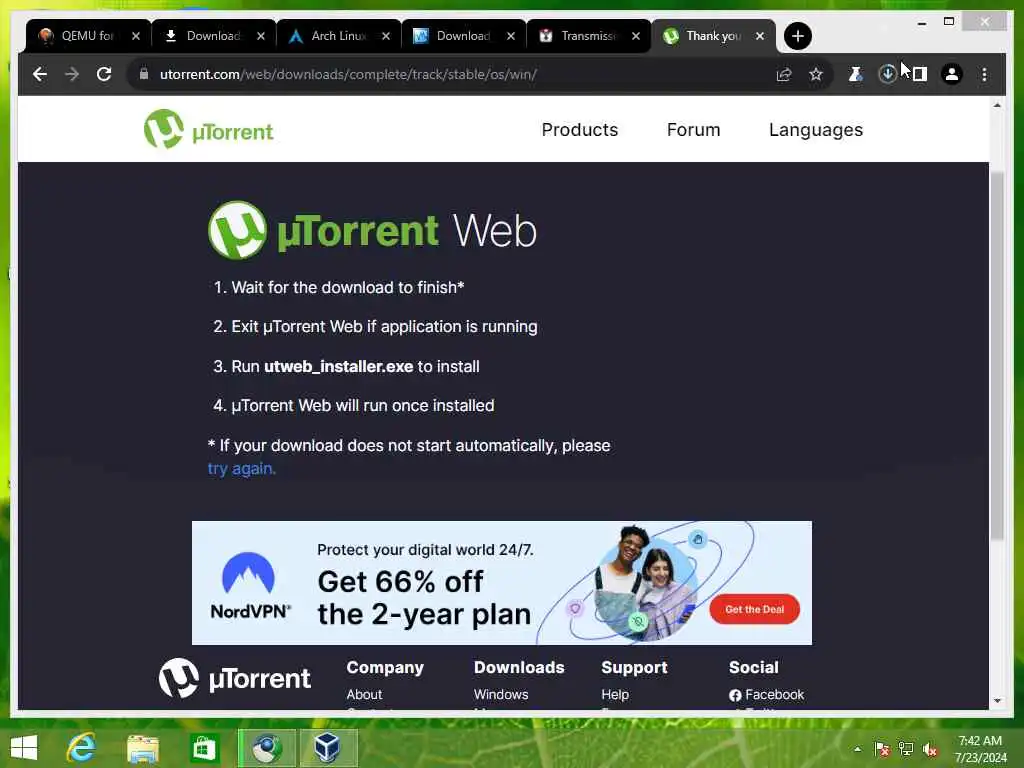Image resolution: width=1024 pixels, height=768 pixels.
Task: Bookmark this page with the star icon
Action: [x=816, y=74]
